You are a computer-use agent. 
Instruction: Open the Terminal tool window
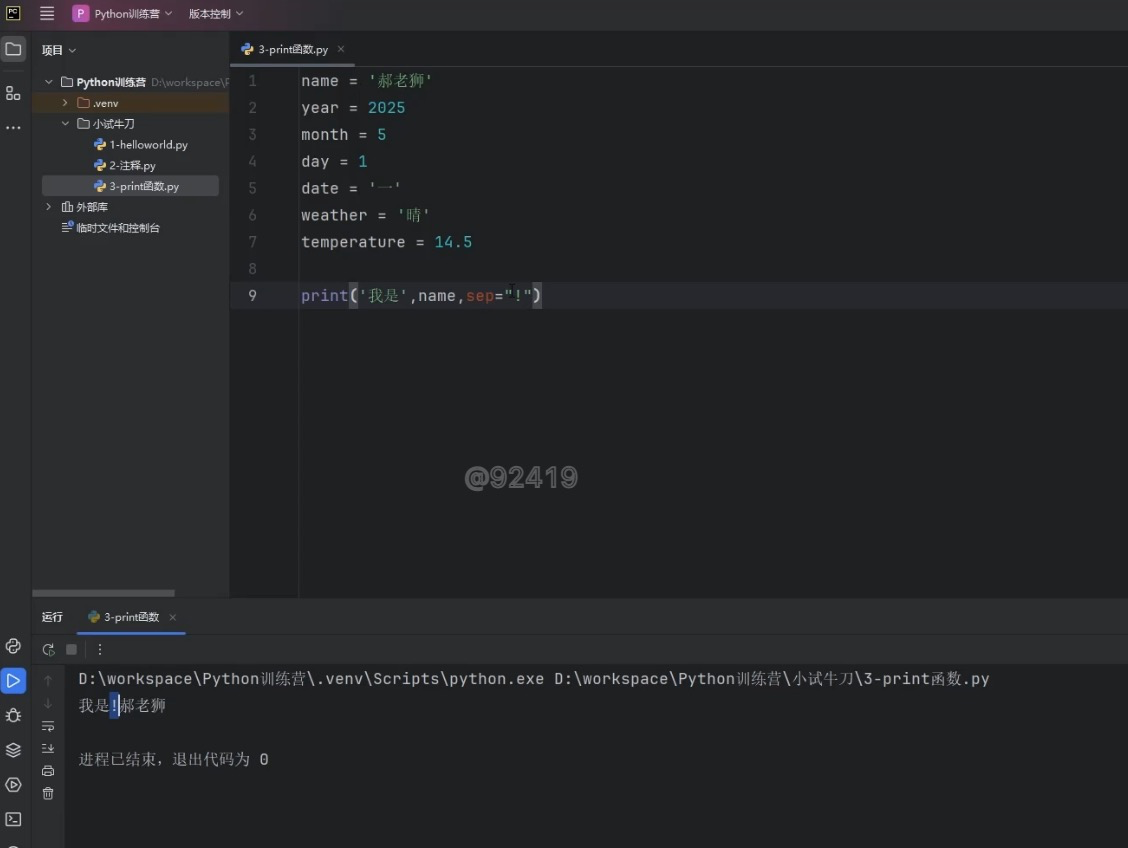(13, 819)
